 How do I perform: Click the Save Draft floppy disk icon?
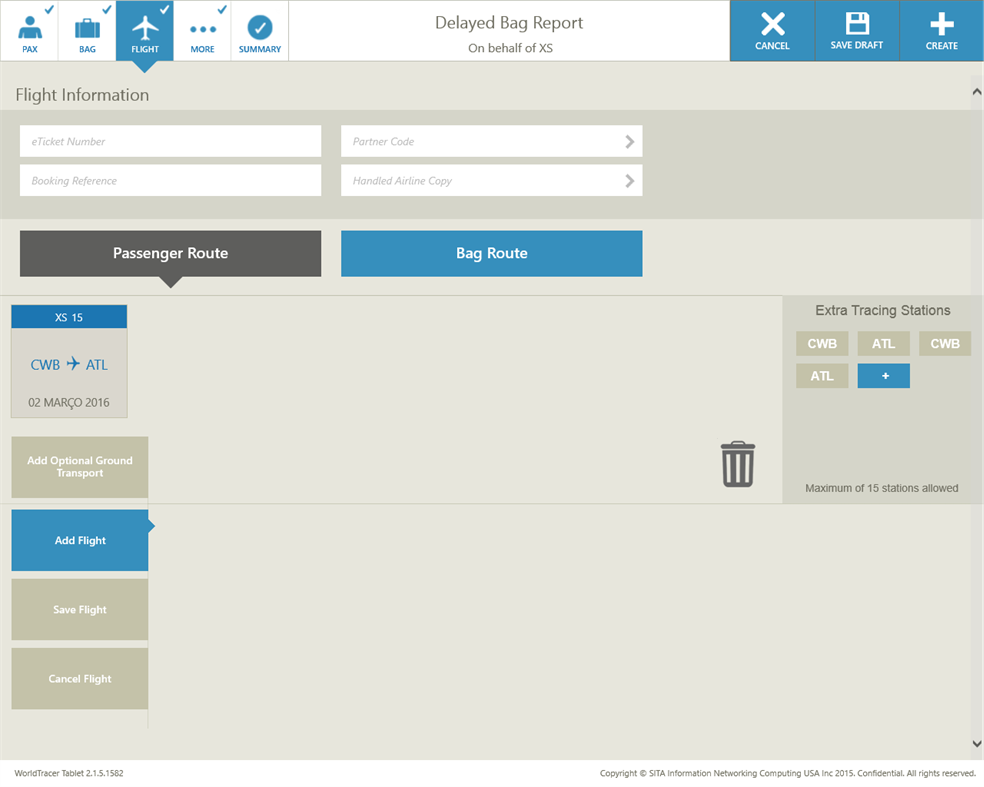856,24
